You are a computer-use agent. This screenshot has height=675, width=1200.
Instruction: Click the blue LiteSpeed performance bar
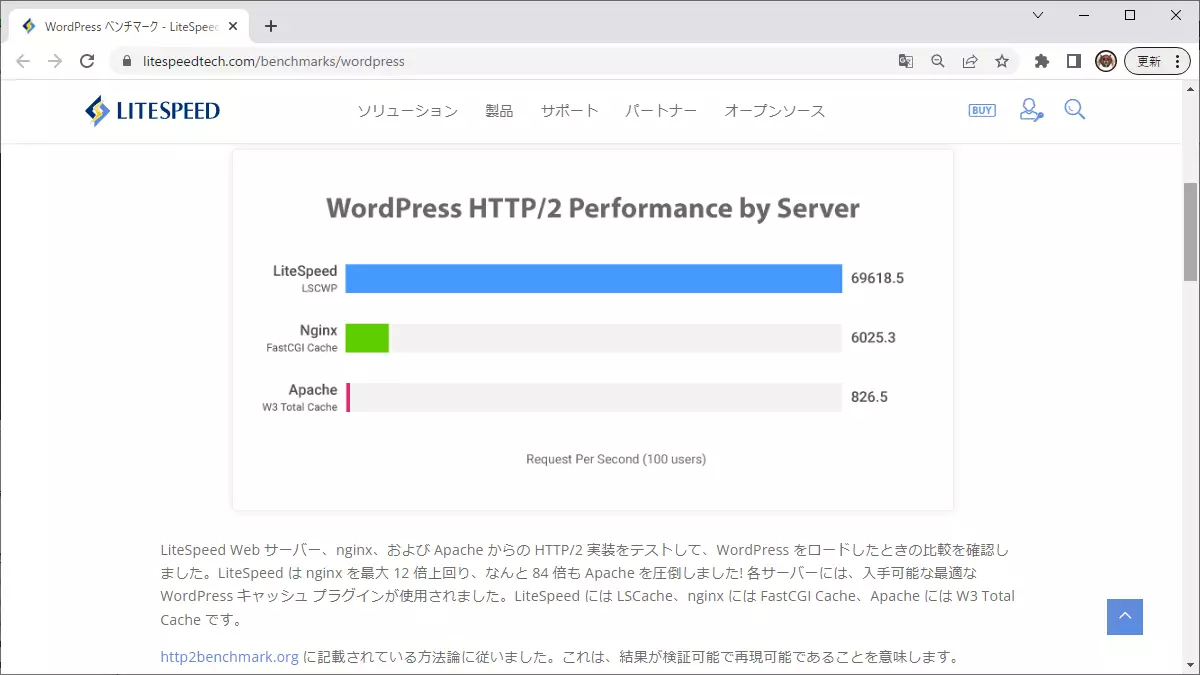click(x=593, y=279)
